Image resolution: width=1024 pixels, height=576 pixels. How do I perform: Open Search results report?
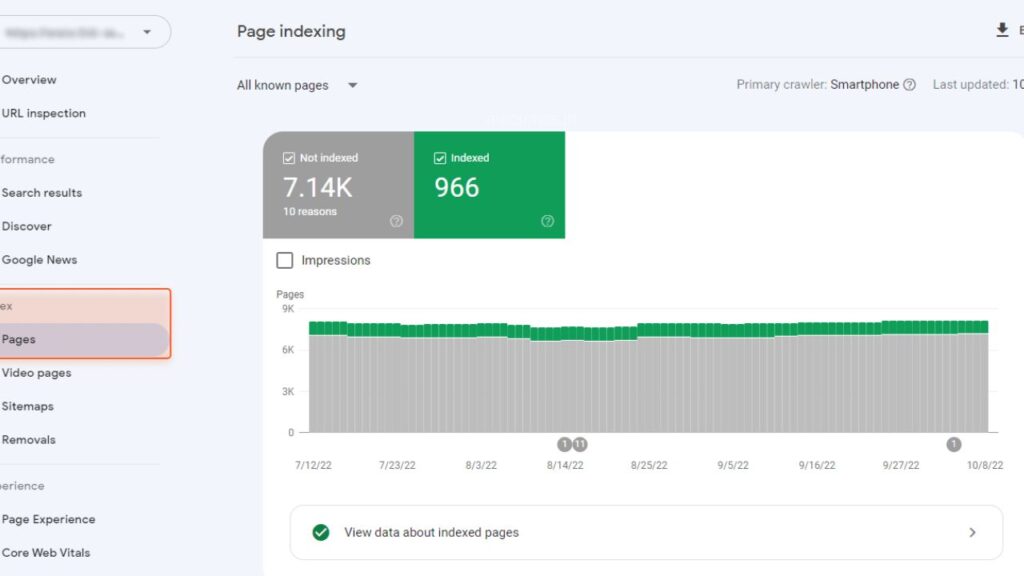(x=42, y=193)
